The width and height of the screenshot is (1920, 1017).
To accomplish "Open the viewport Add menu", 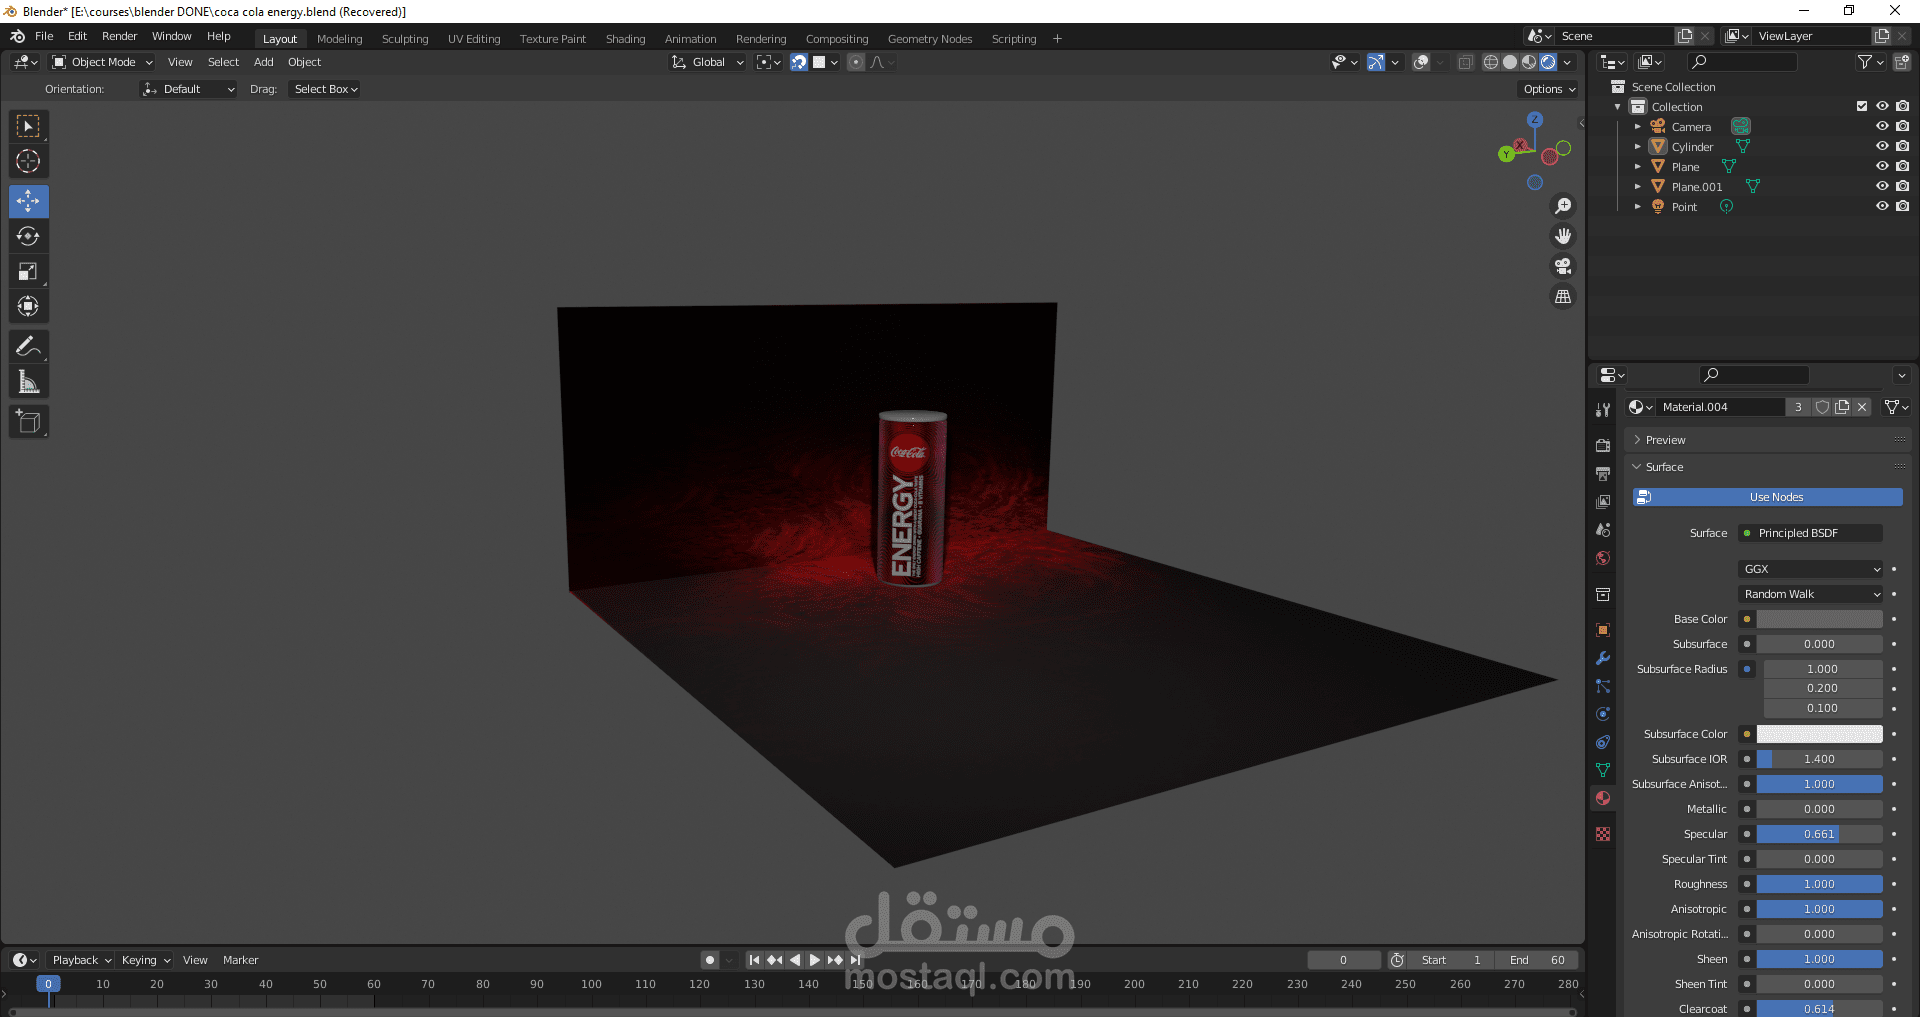I will (x=264, y=62).
